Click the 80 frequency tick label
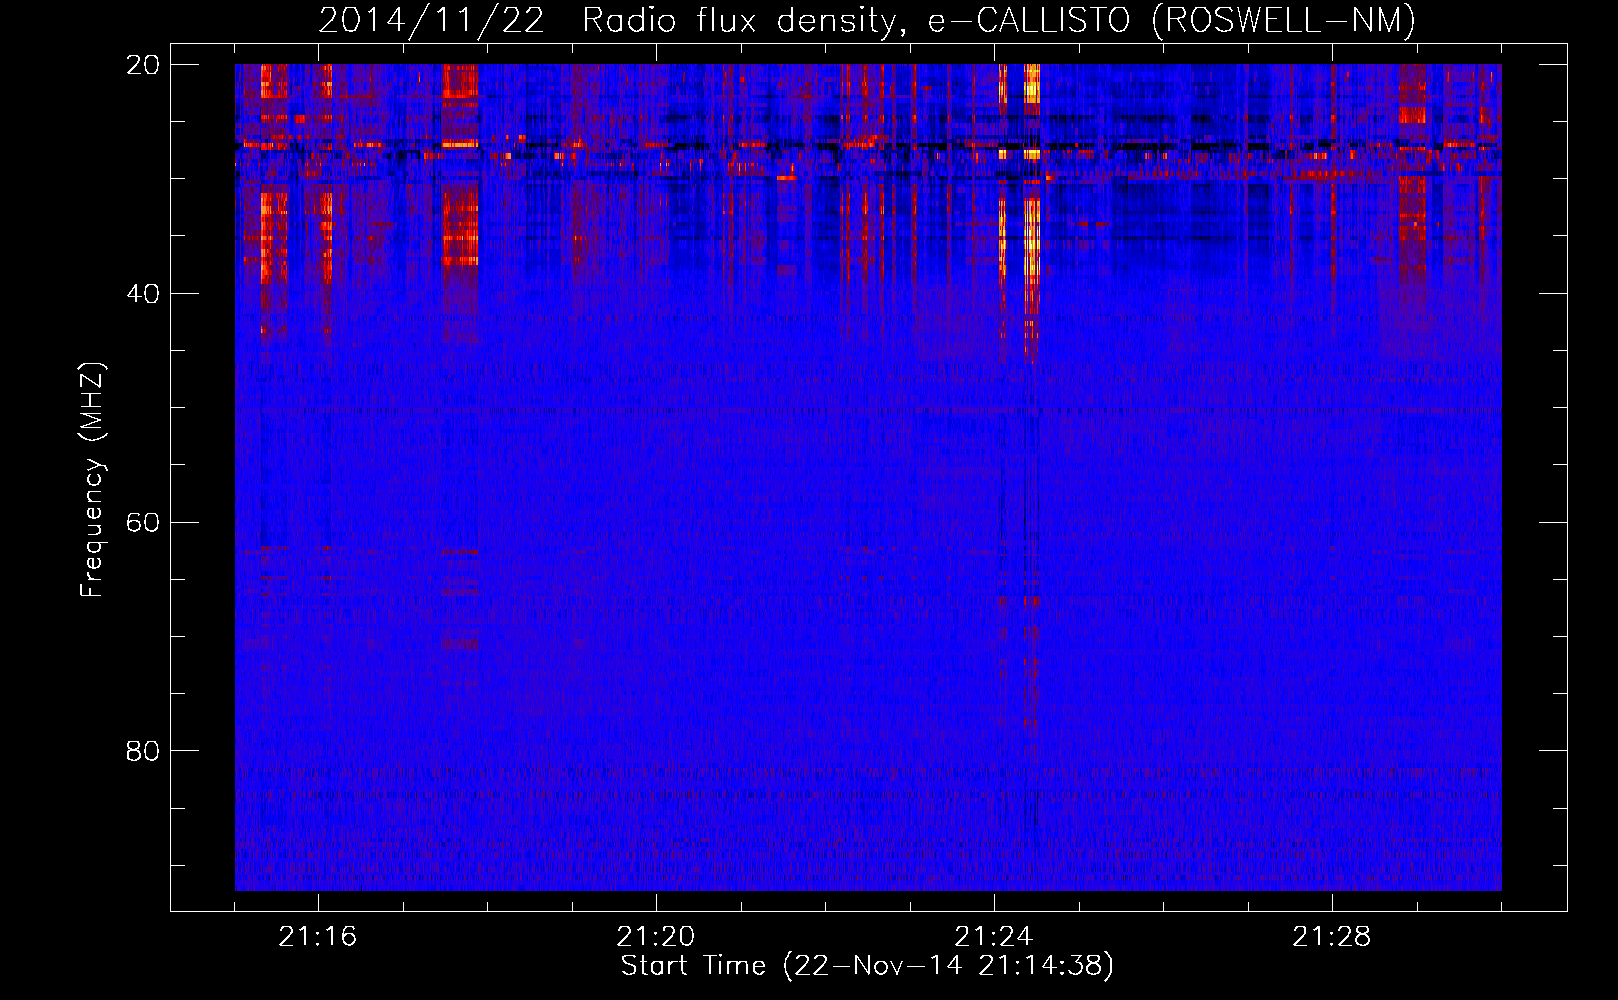Screen dimensions: 1618x1000 [x=142, y=751]
